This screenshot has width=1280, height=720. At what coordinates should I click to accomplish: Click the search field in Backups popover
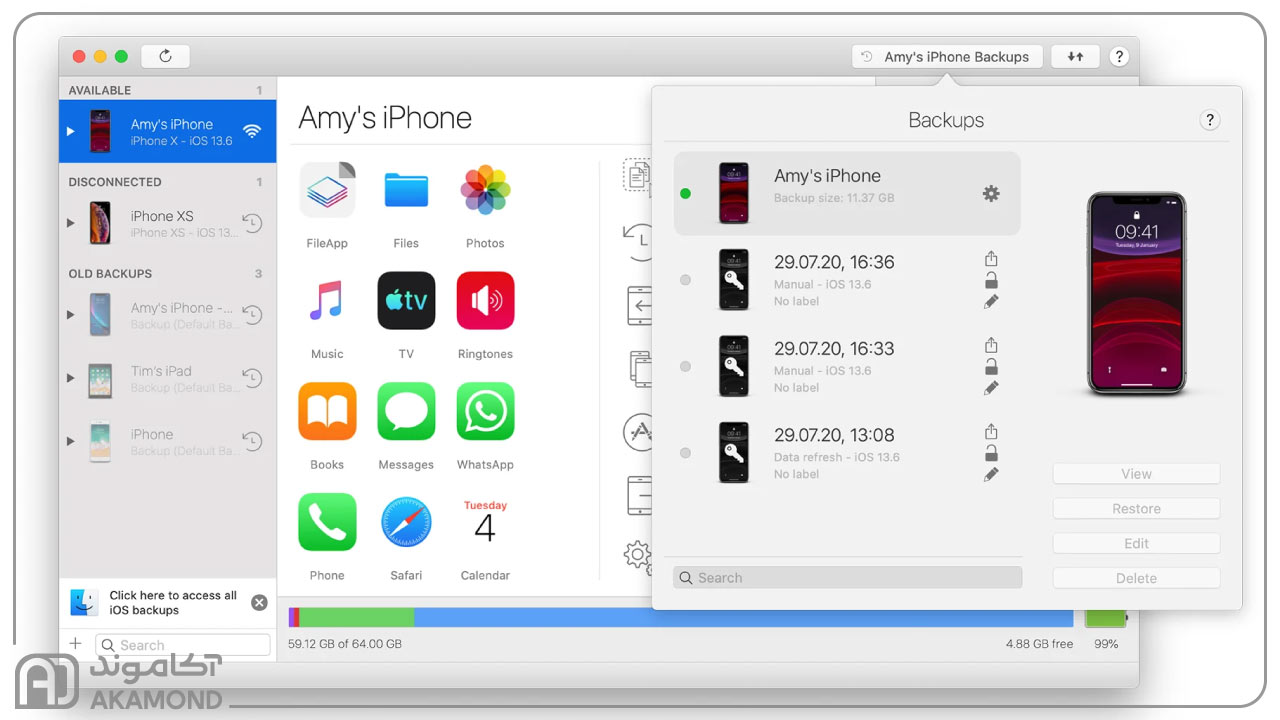pos(847,577)
